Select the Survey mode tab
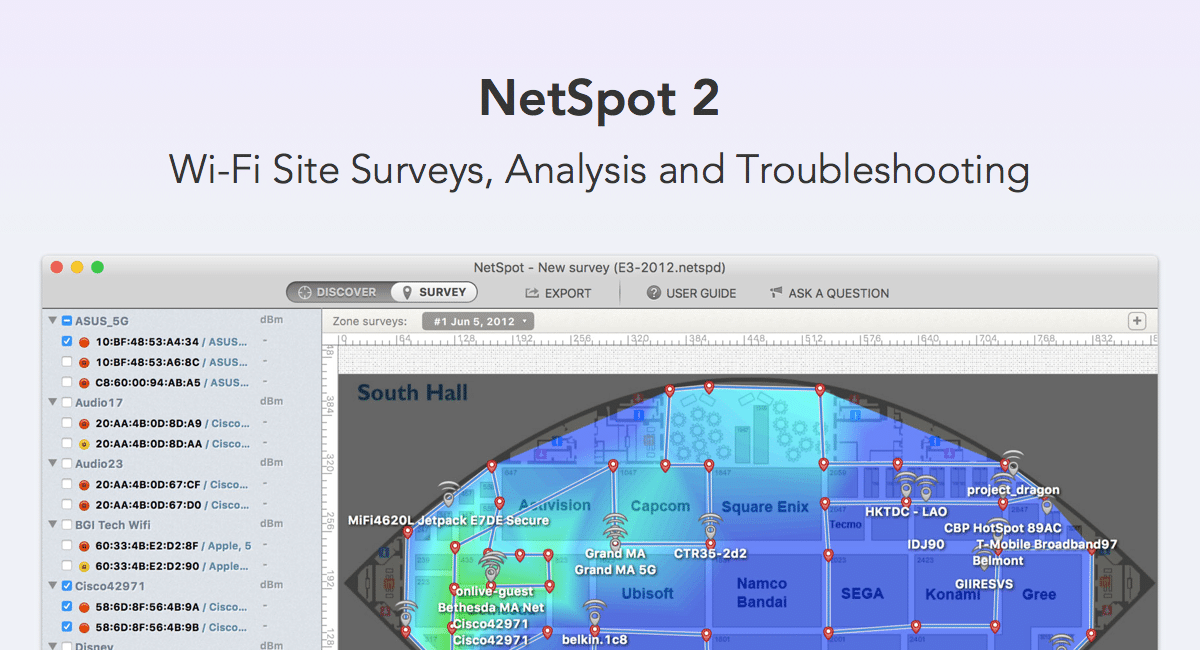1200x650 pixels. pos(433,292)
